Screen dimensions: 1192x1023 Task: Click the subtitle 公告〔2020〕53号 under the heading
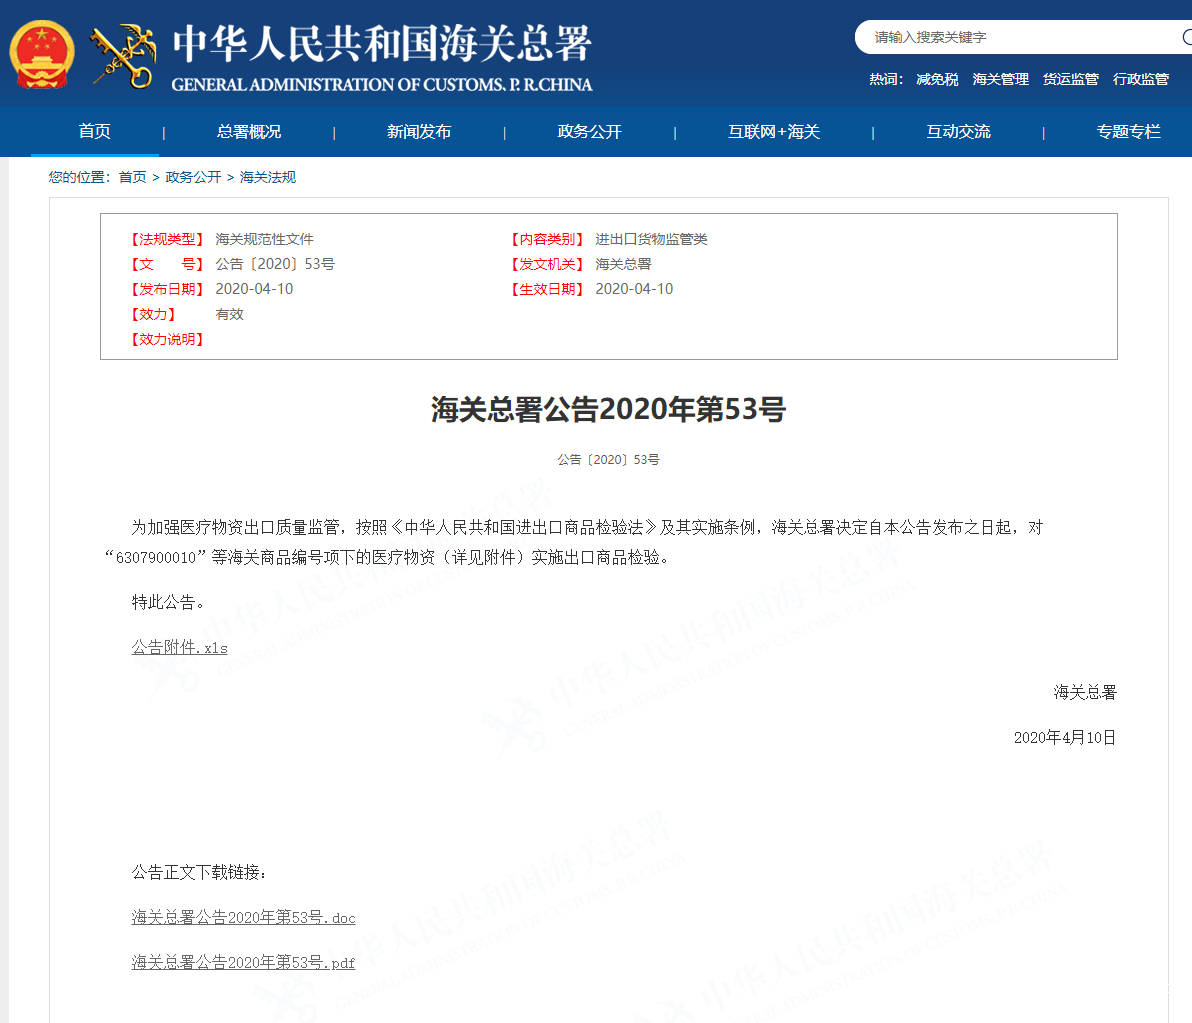point(608,460)
